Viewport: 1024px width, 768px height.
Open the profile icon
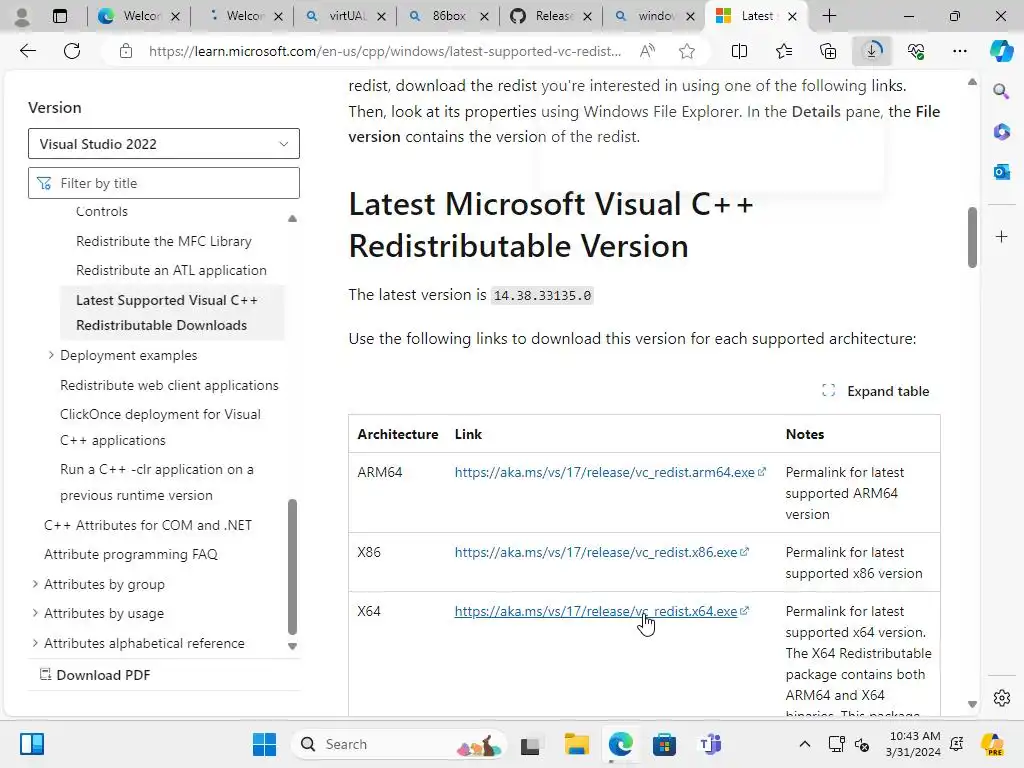22,16
